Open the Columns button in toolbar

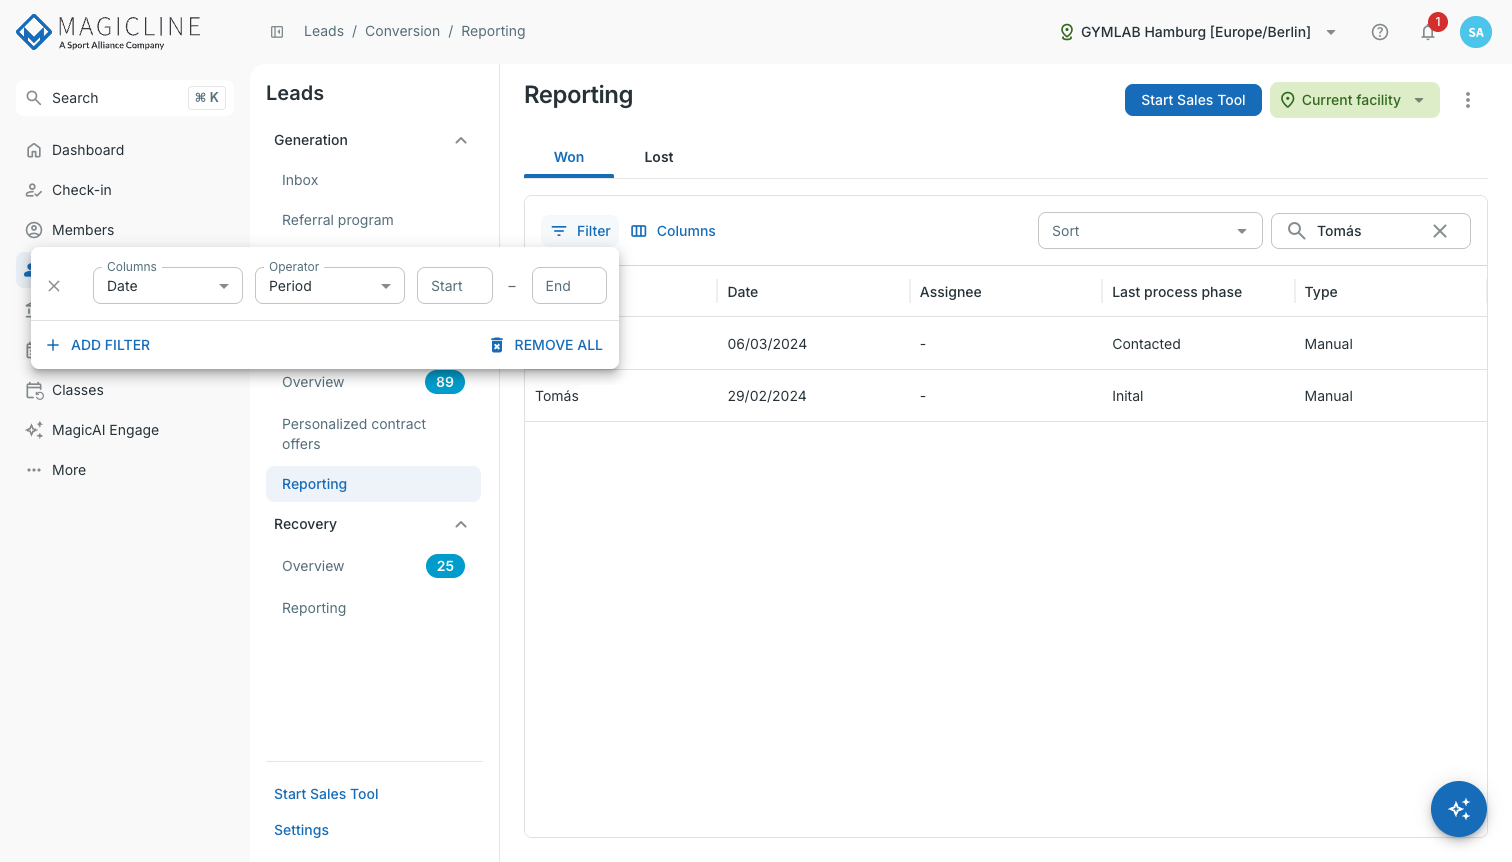tap(673, 231)
